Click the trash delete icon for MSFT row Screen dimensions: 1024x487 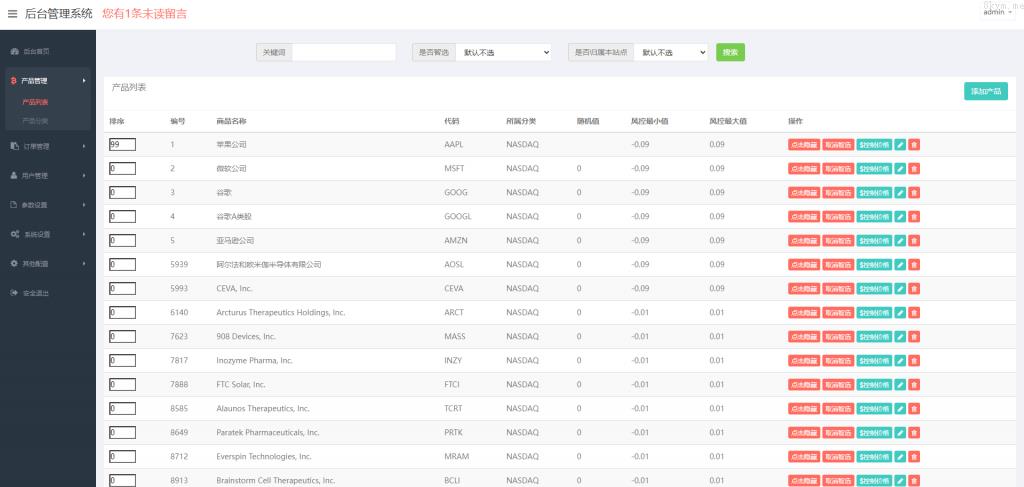click(914, 169)
